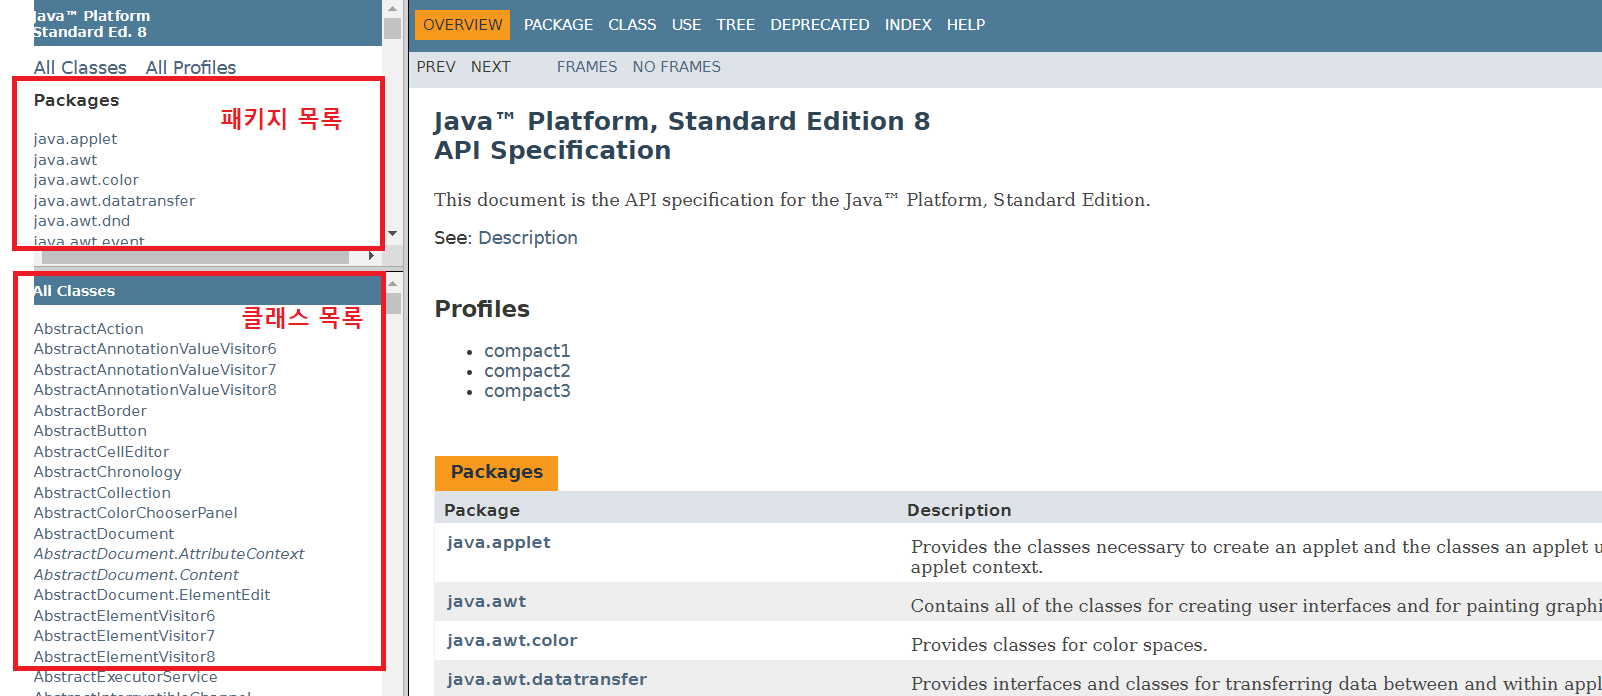Image resolution: width=1602 pixels, height=696 pixels.
Task: Open java.applet in the packages table
Action: coord(498,542)
